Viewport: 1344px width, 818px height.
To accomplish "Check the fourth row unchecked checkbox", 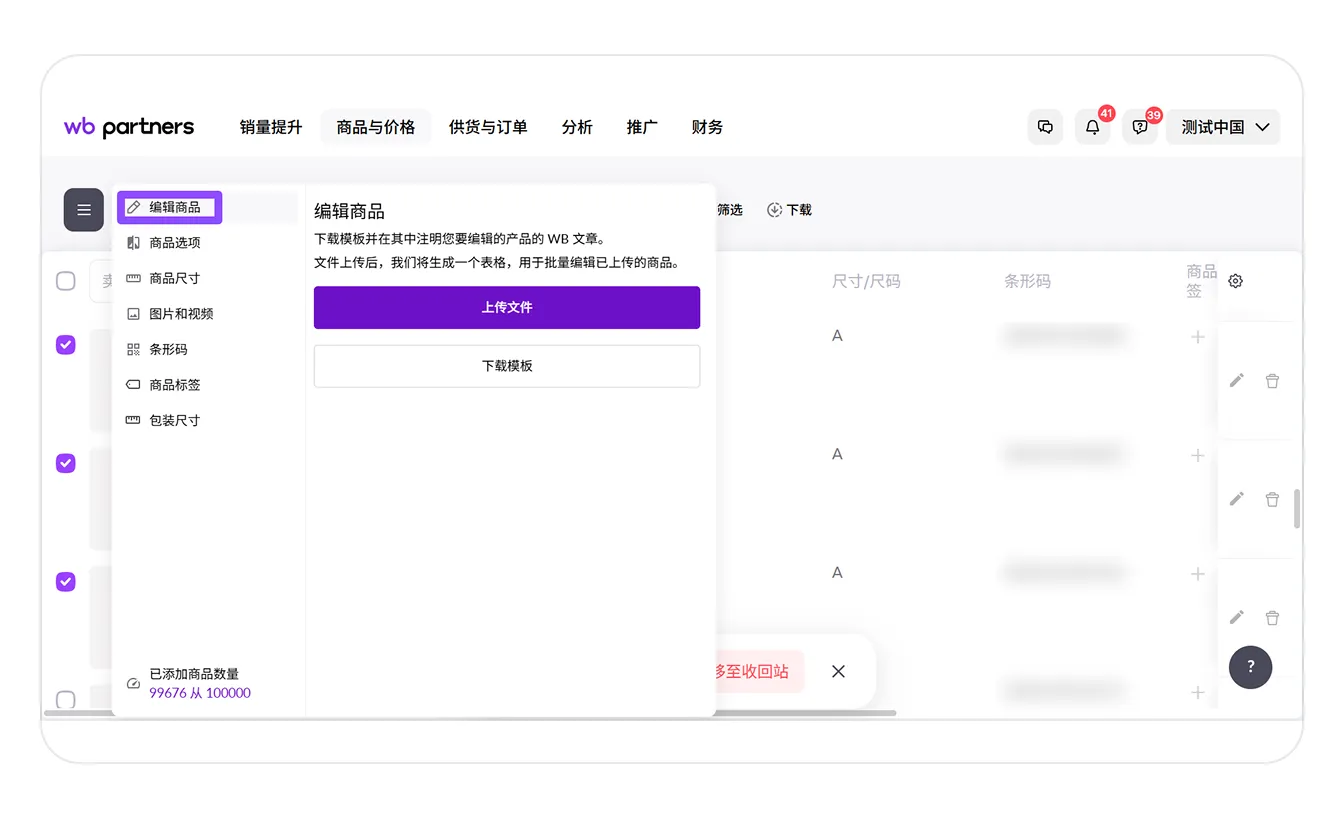I will (66, 699).
